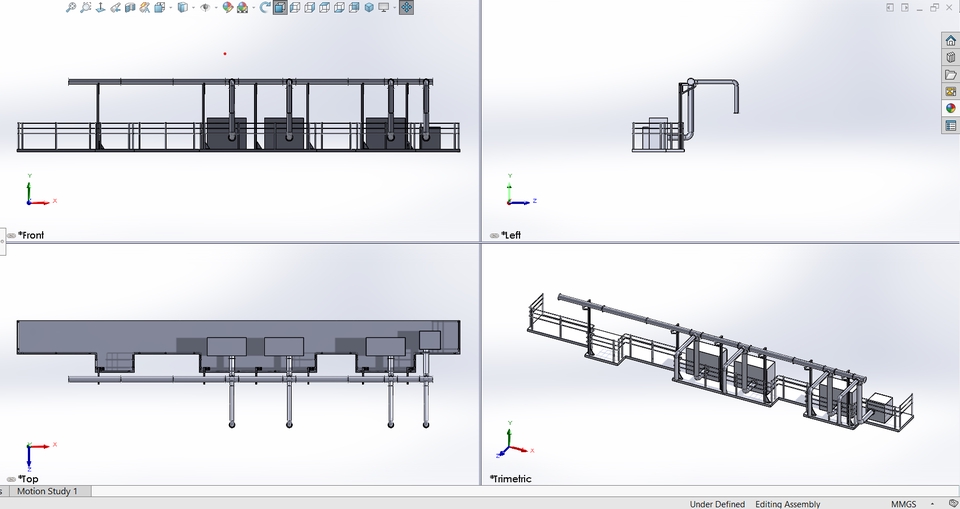The image size is (960, 509).
Task: Toggle the link icon beside *Top
Action: coord(11,479)
